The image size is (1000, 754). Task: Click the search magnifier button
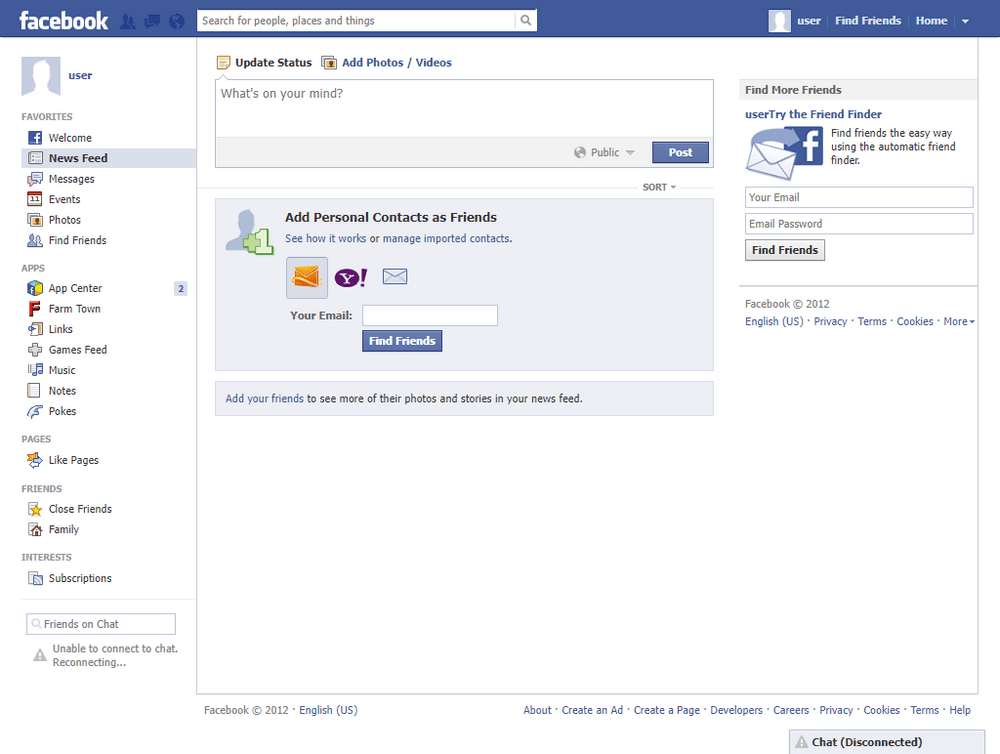[526, 20]
